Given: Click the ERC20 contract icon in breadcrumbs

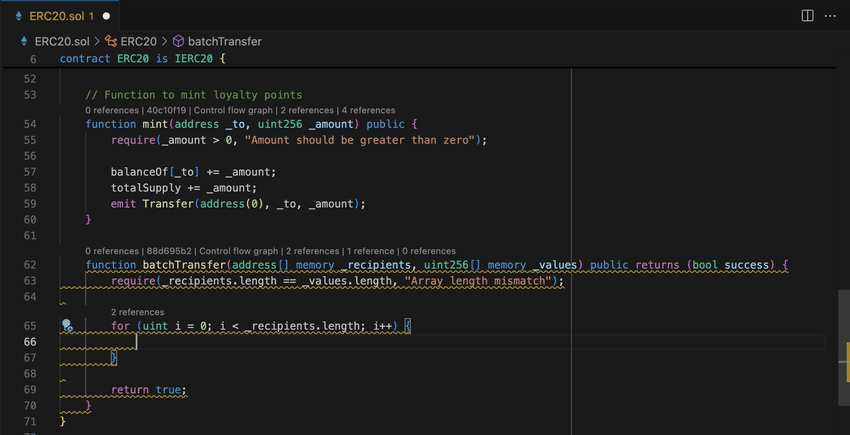Looking at the screenshot, I should 111,42.
